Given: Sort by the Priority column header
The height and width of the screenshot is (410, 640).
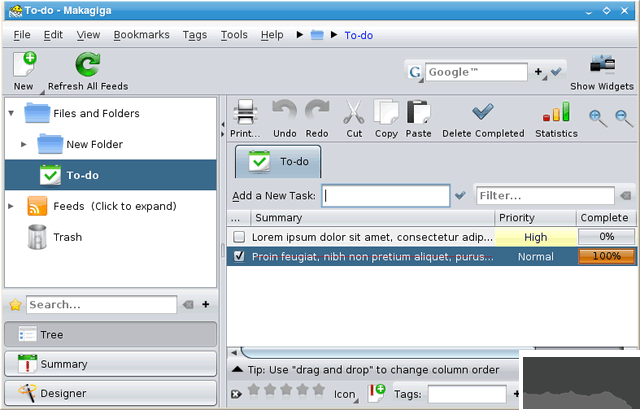Looking at the screenshot, I should pyautogui.click(x=536, y=218).
